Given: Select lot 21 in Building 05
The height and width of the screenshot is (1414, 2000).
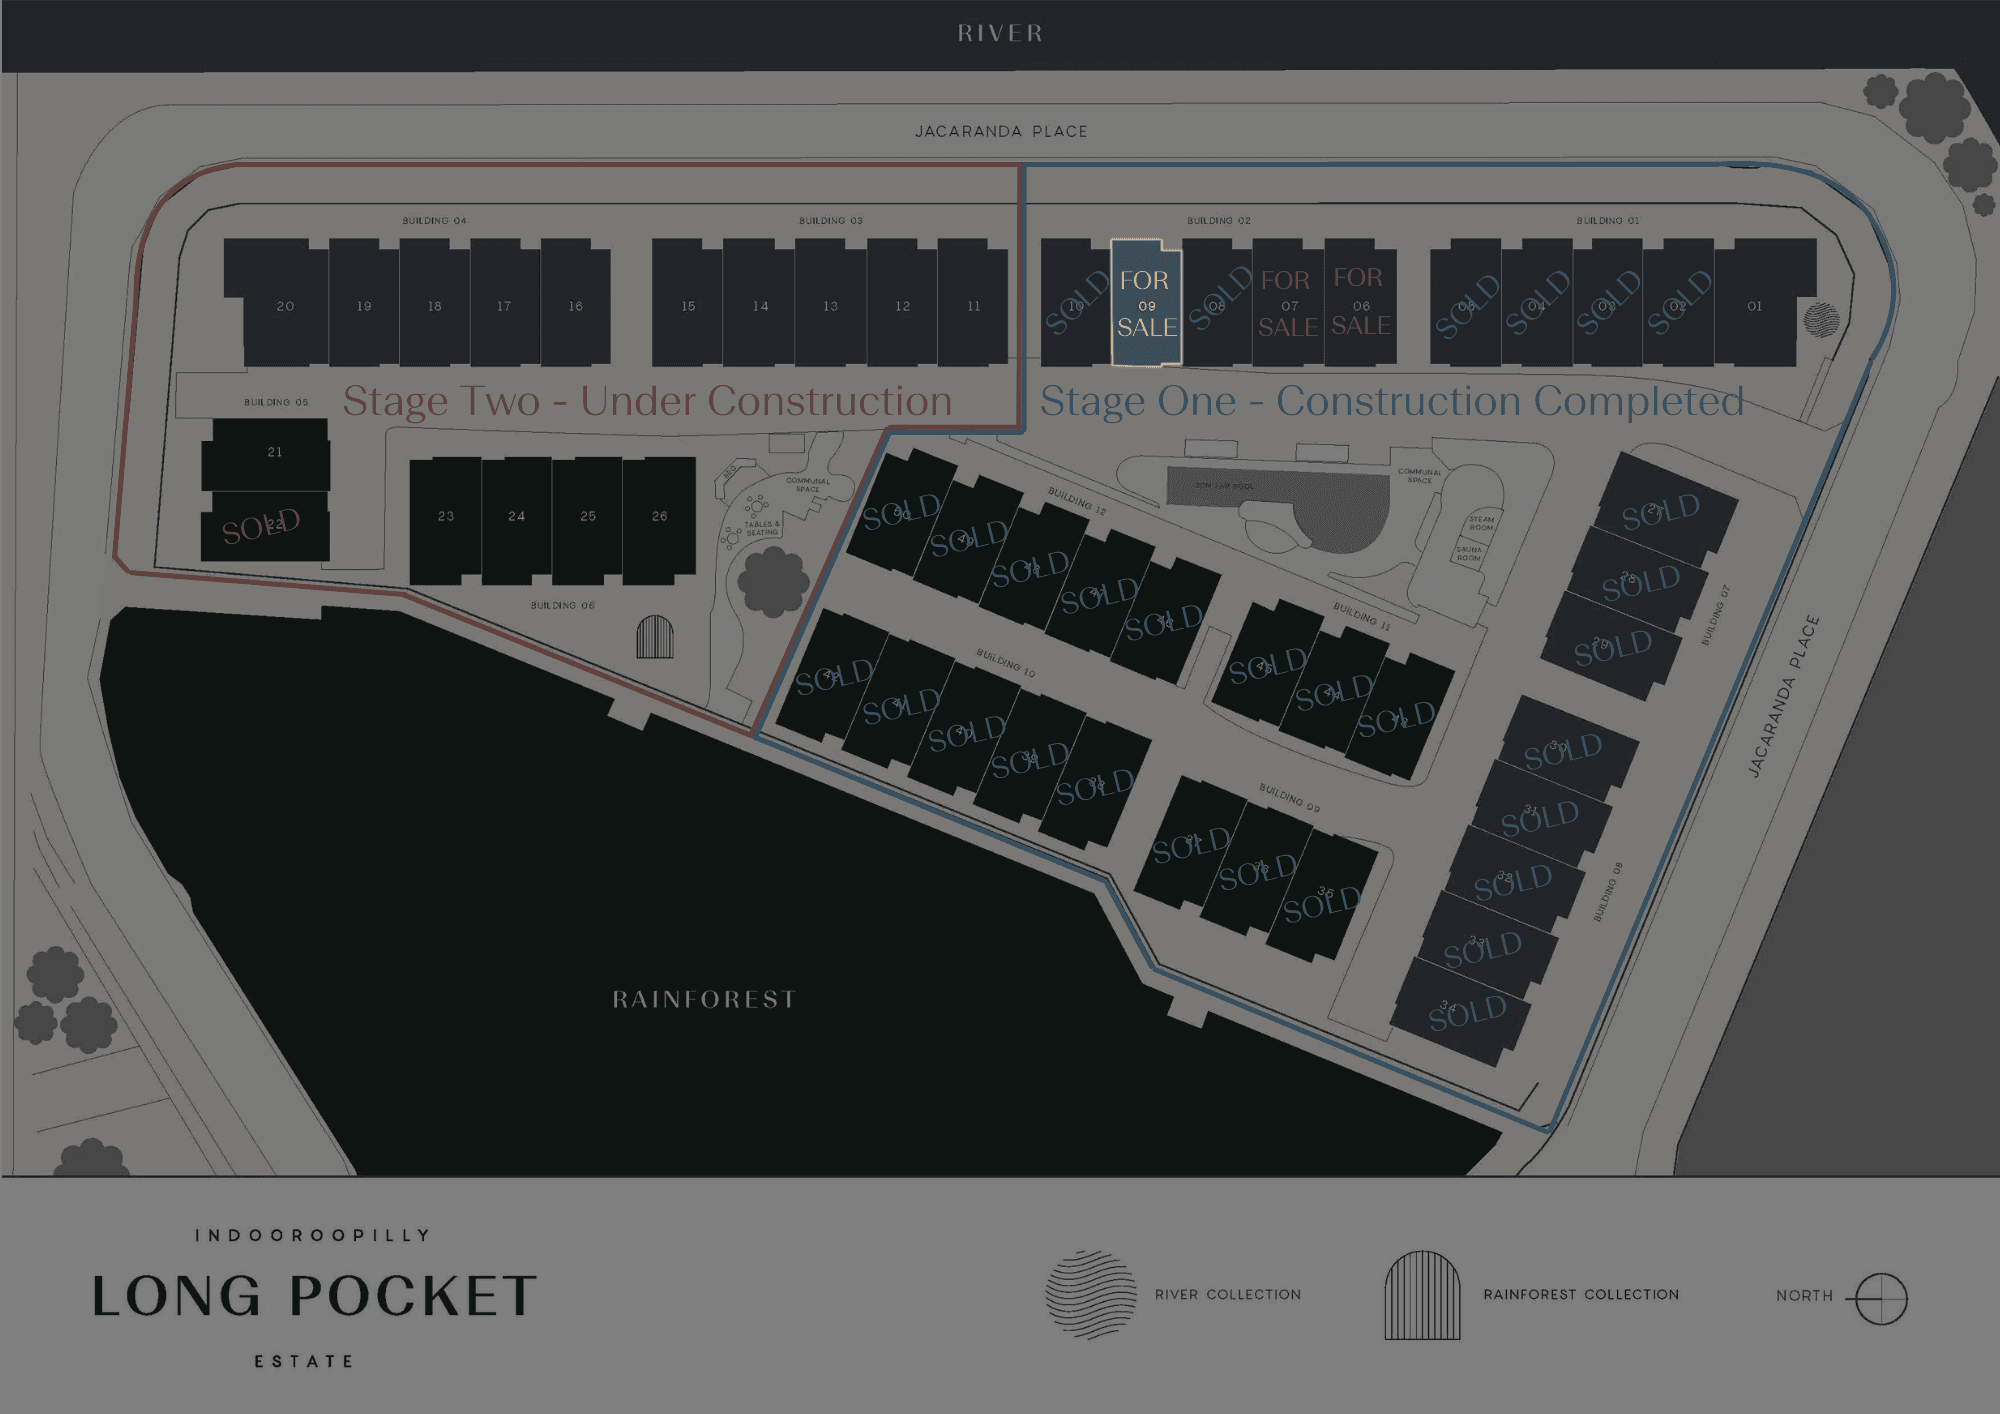Looking at the screenshot, I should tap(266, 454).
